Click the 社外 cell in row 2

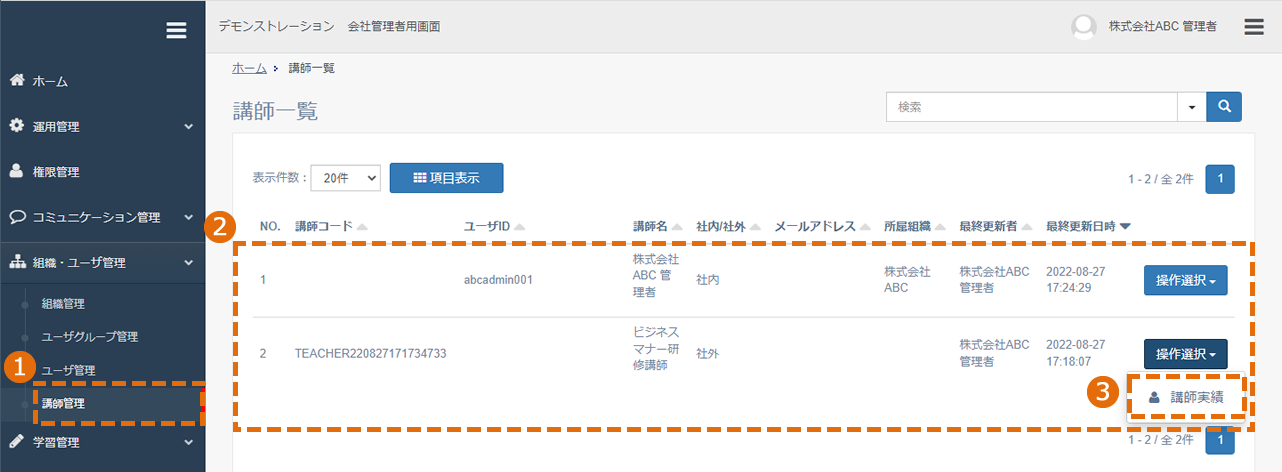[x=708, y=353]
